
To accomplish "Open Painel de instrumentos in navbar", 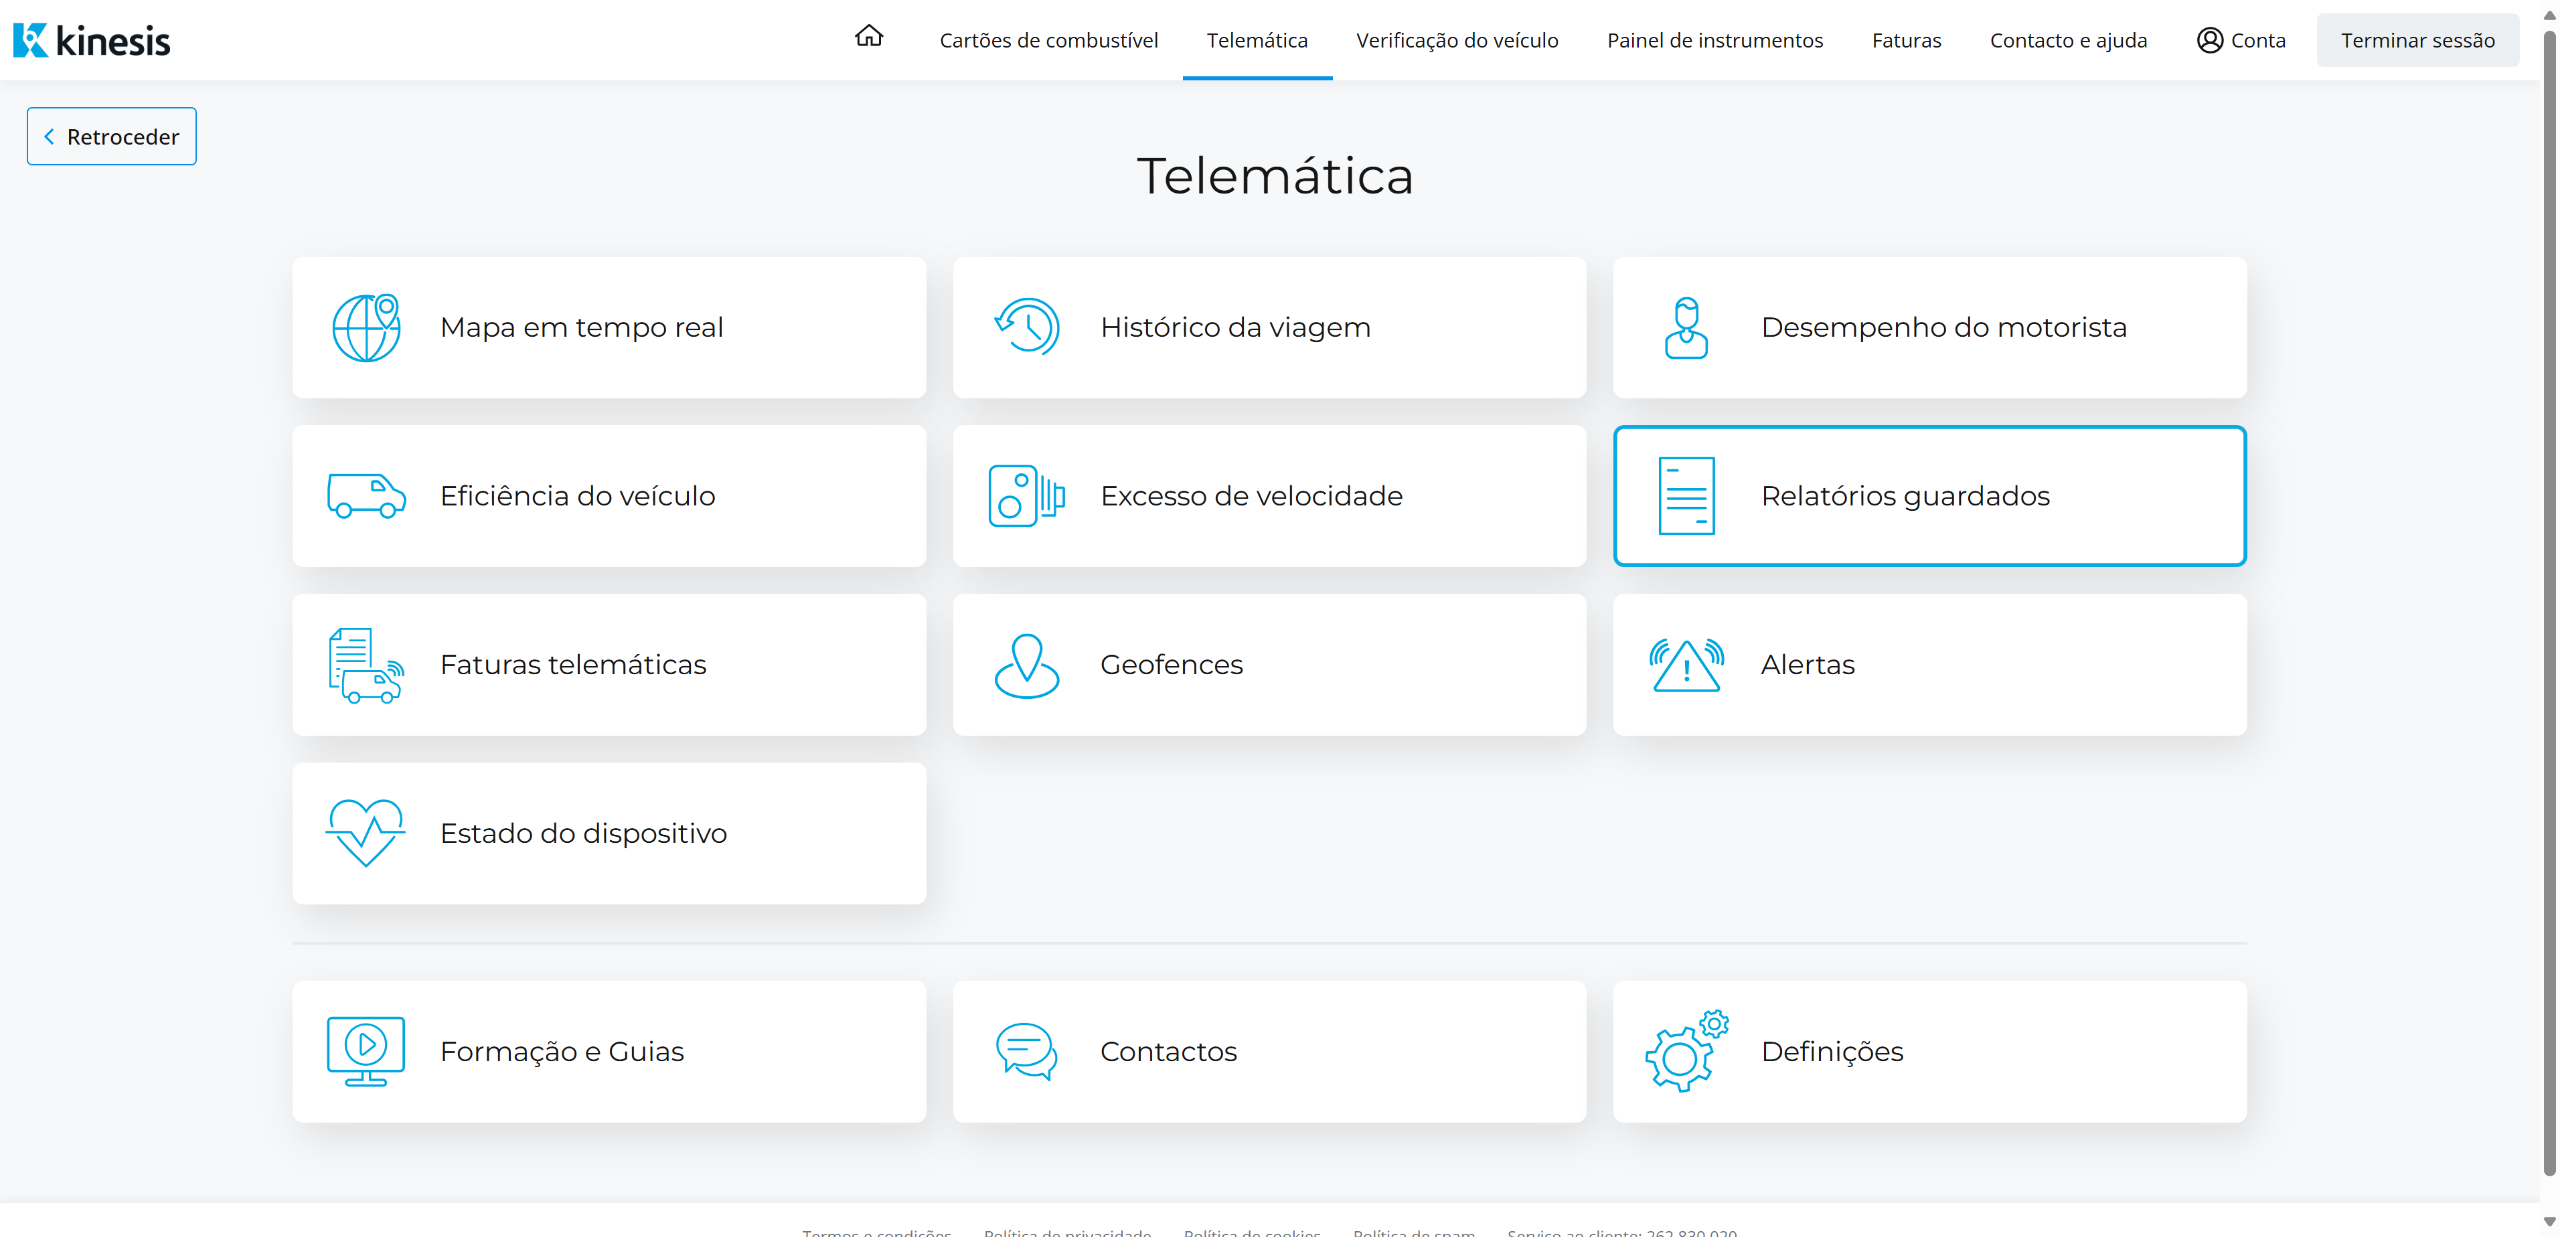I will pos(1714,40).
